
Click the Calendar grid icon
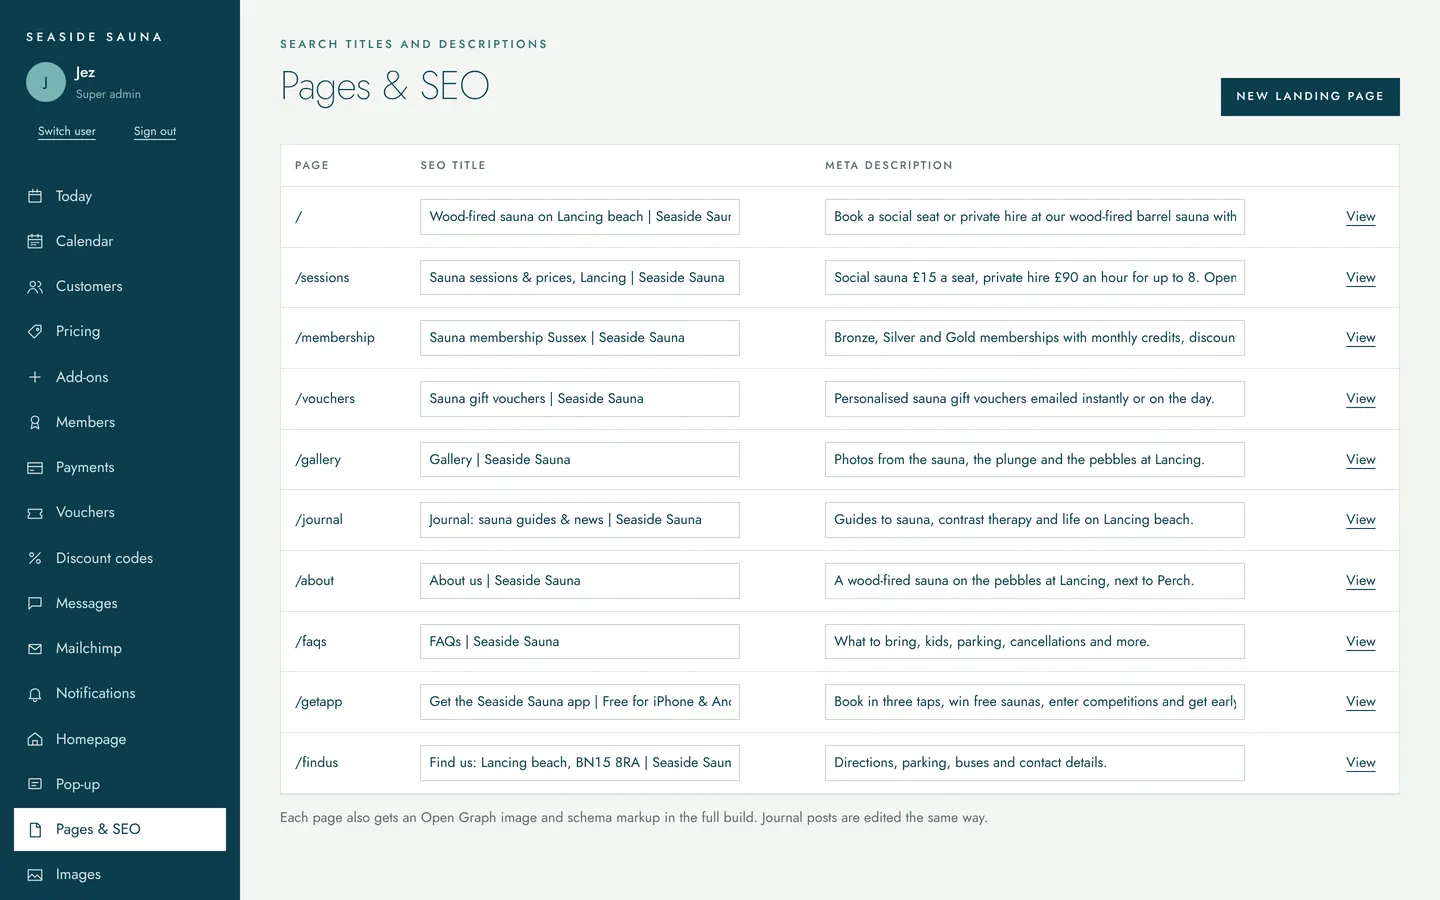(x=35, y=241)
